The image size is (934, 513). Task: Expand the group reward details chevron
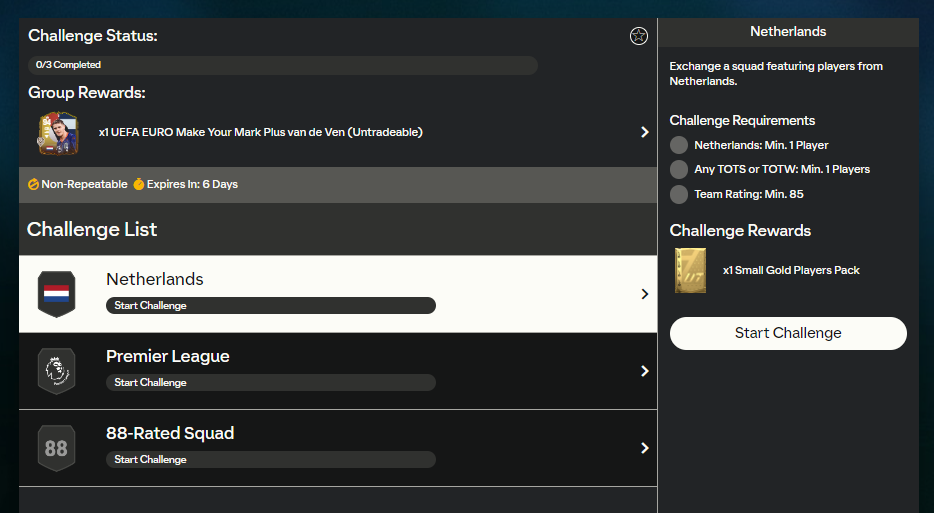click(645, 132)
